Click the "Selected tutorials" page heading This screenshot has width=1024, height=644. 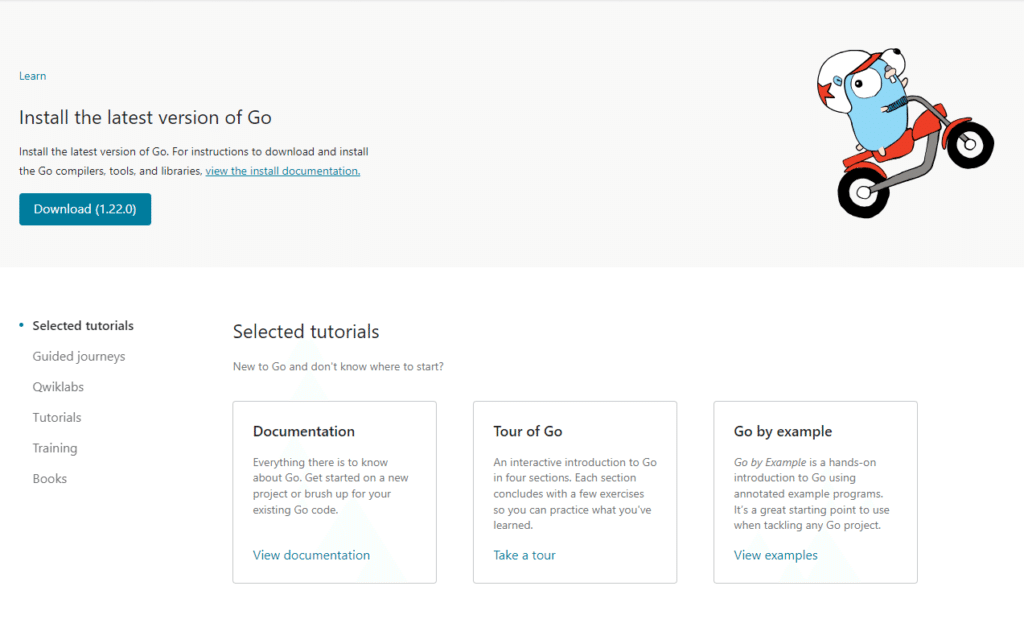click(x=305, y=331)
